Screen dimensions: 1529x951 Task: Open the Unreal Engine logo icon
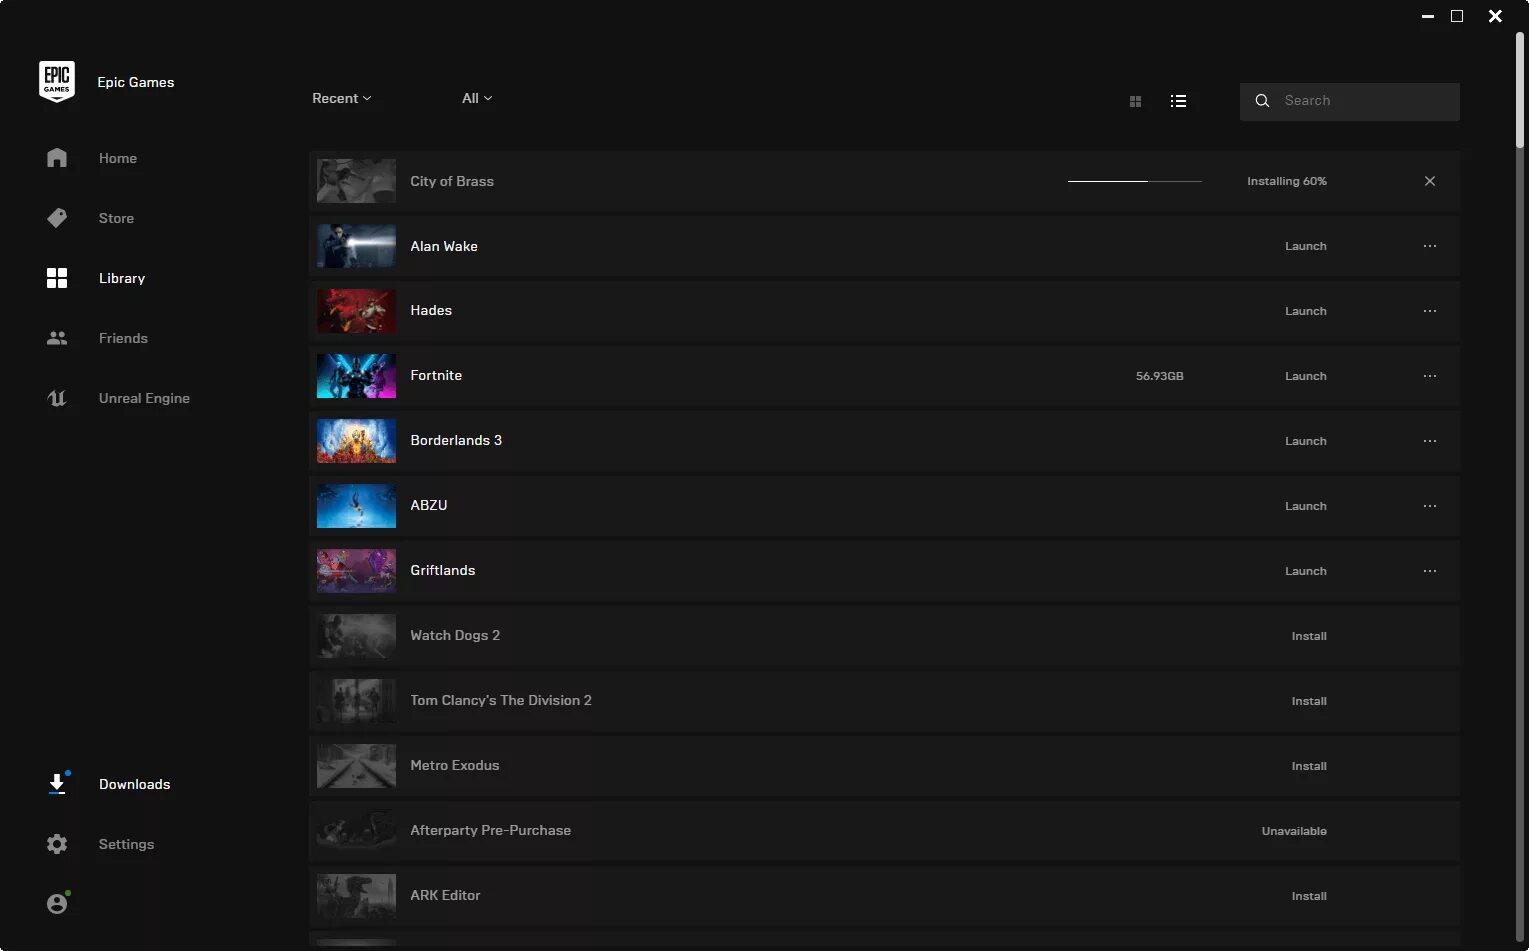click(57, 398)
